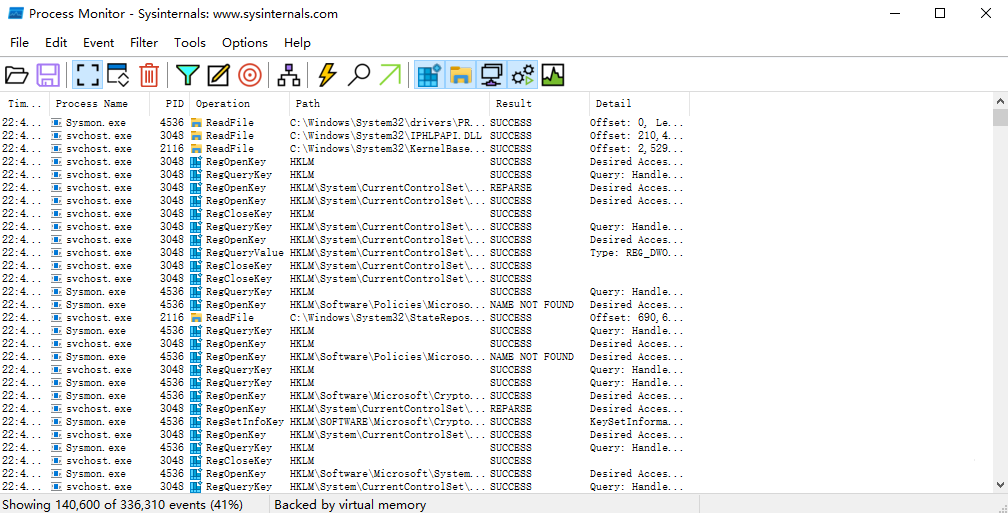Click the Save floppy disk icon
1008x513 pixels.
click(48, 75)
